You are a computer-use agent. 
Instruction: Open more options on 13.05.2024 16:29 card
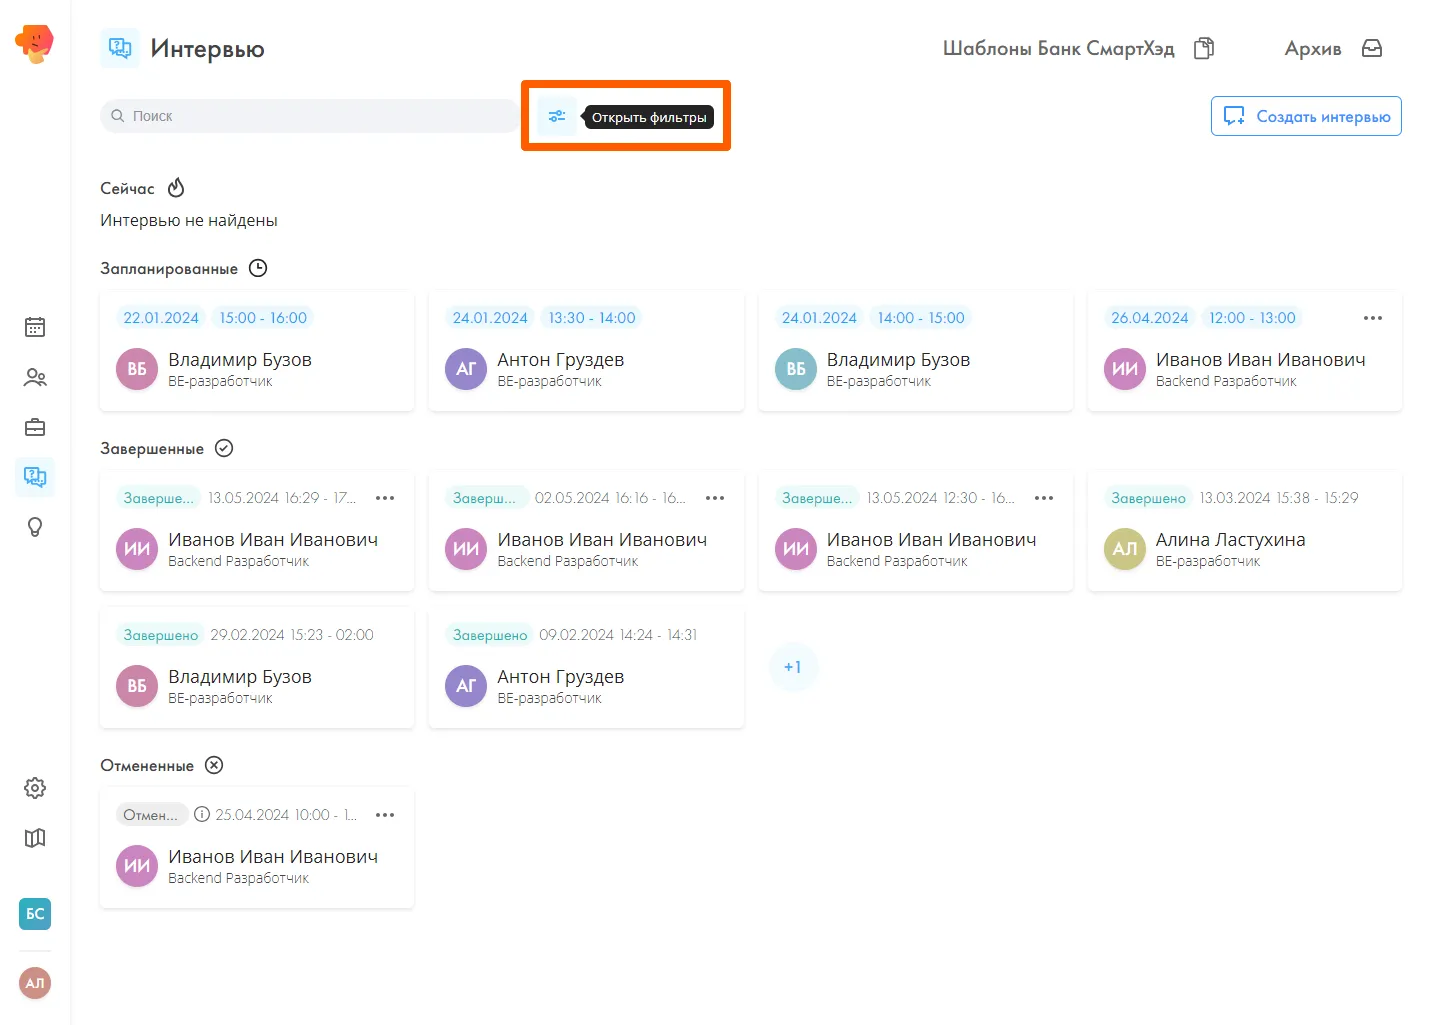click(x=385, y=498)
